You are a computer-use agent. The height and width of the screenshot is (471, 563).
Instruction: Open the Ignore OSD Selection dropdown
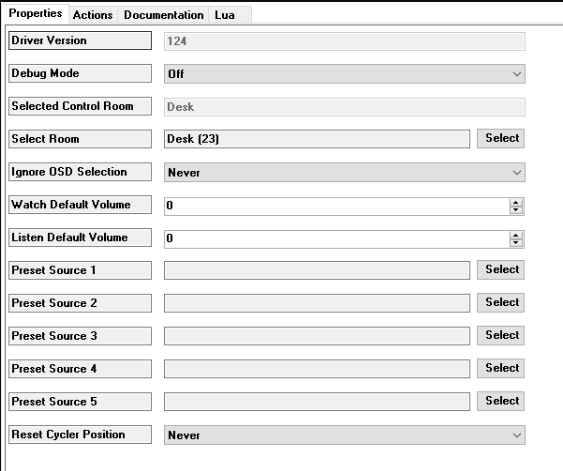tap(345, 172)
